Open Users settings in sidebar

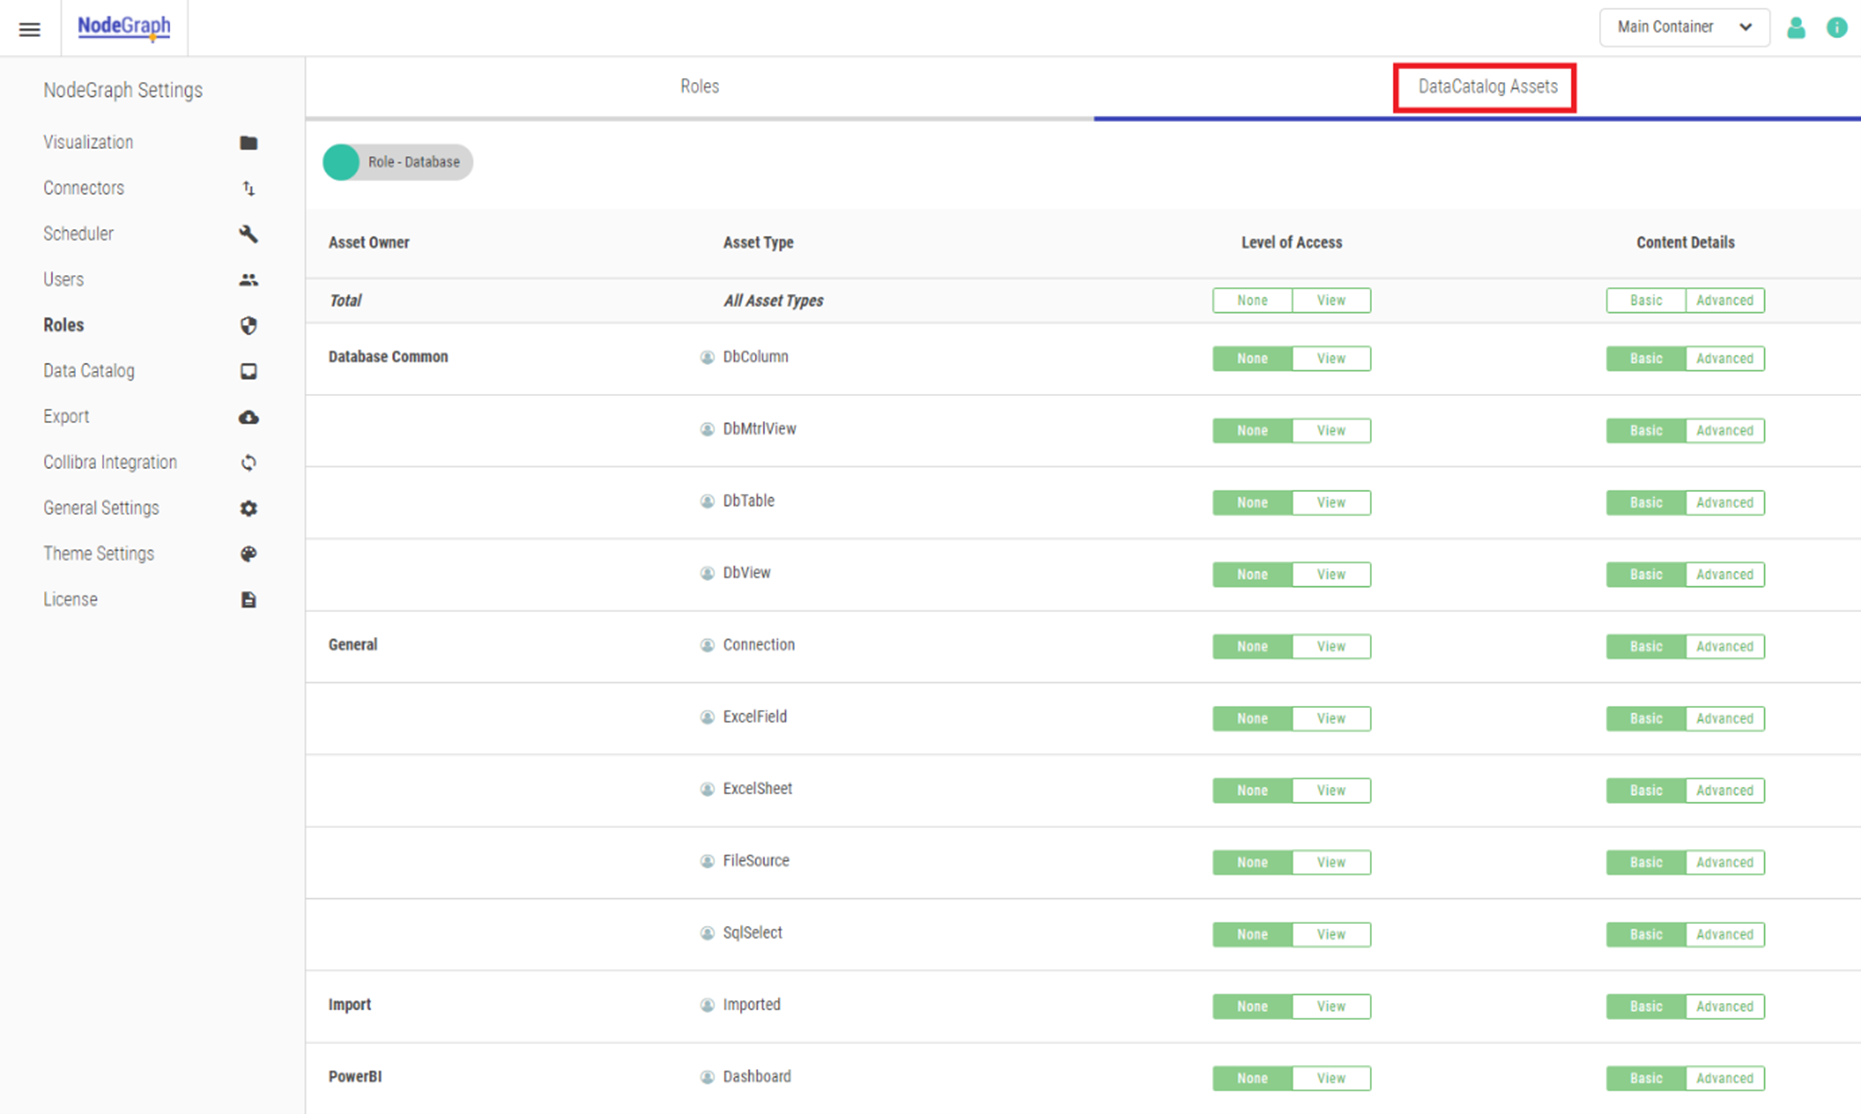63,279
